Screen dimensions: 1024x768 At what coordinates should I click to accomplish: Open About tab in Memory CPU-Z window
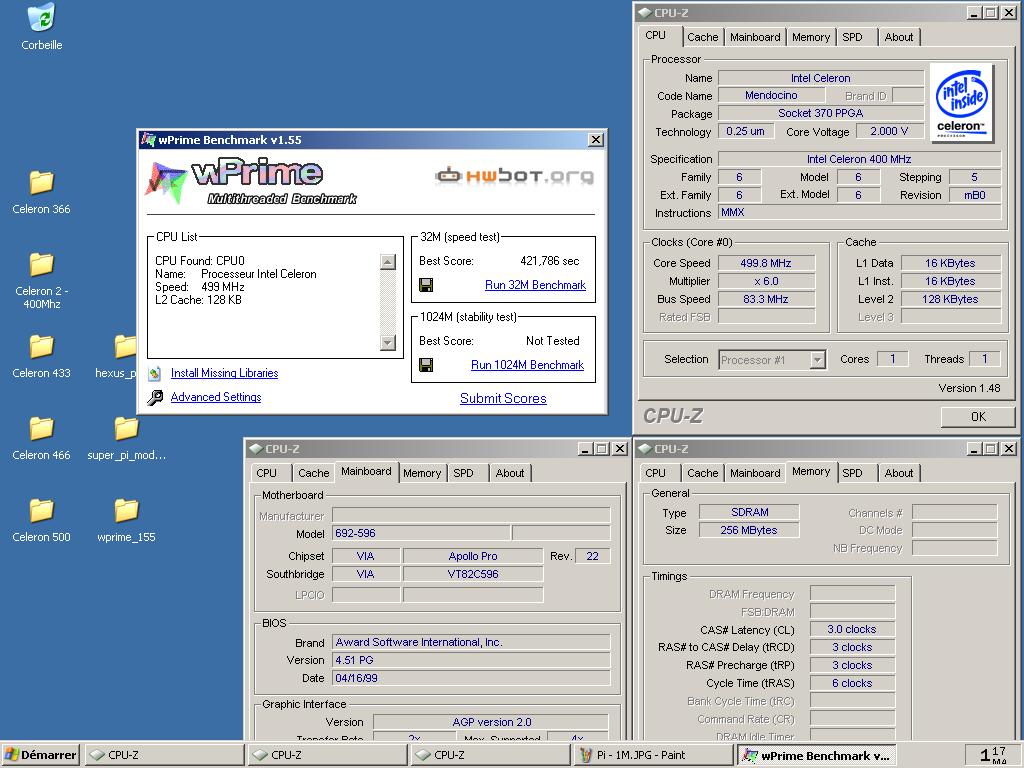point(899,473)
